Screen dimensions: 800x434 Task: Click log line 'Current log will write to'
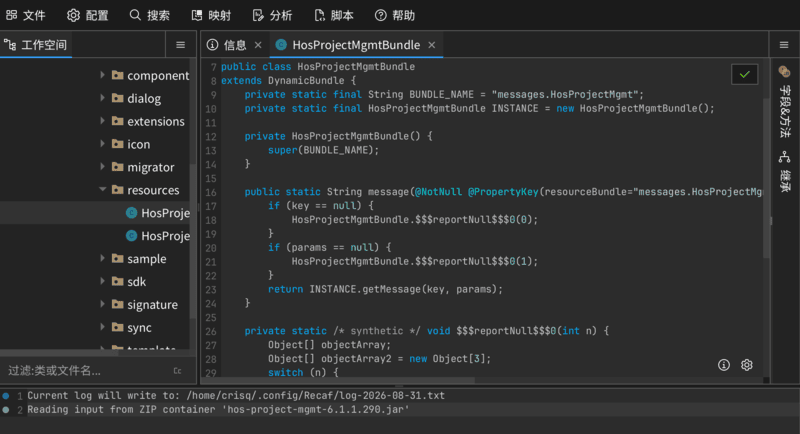click(x=236, y=395)
